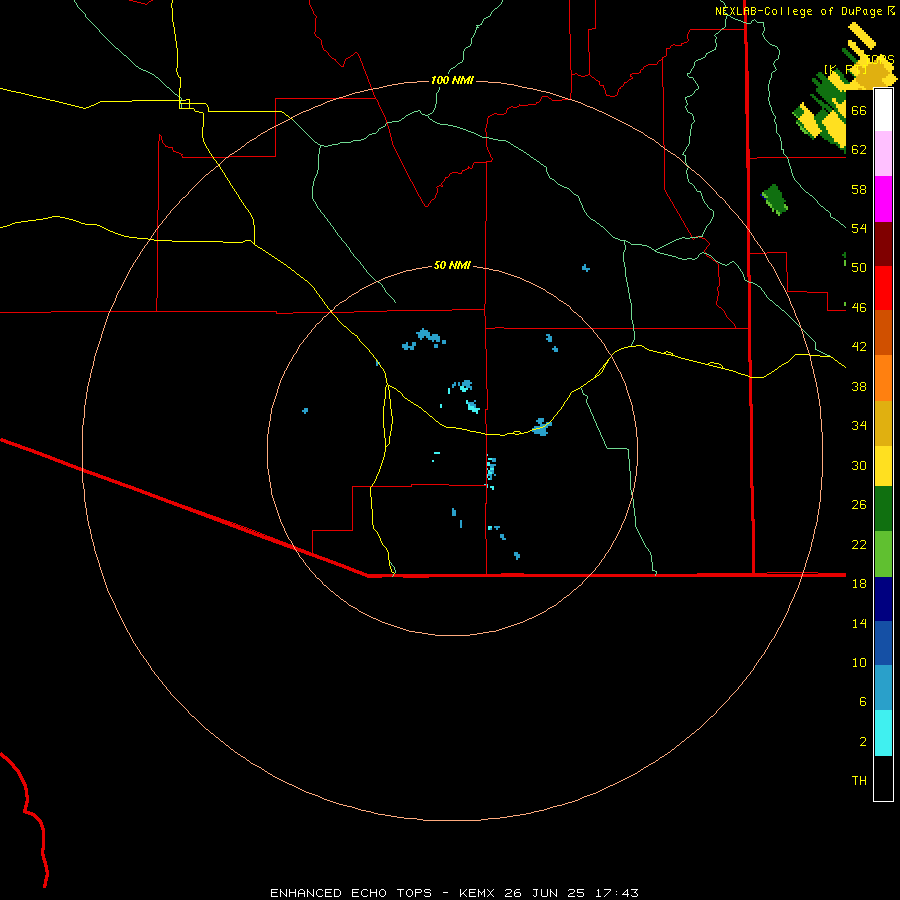This screenshot has width=900, height=900.
Task: Click the white swatch on the color scale
Action: [x=883, y=110]
